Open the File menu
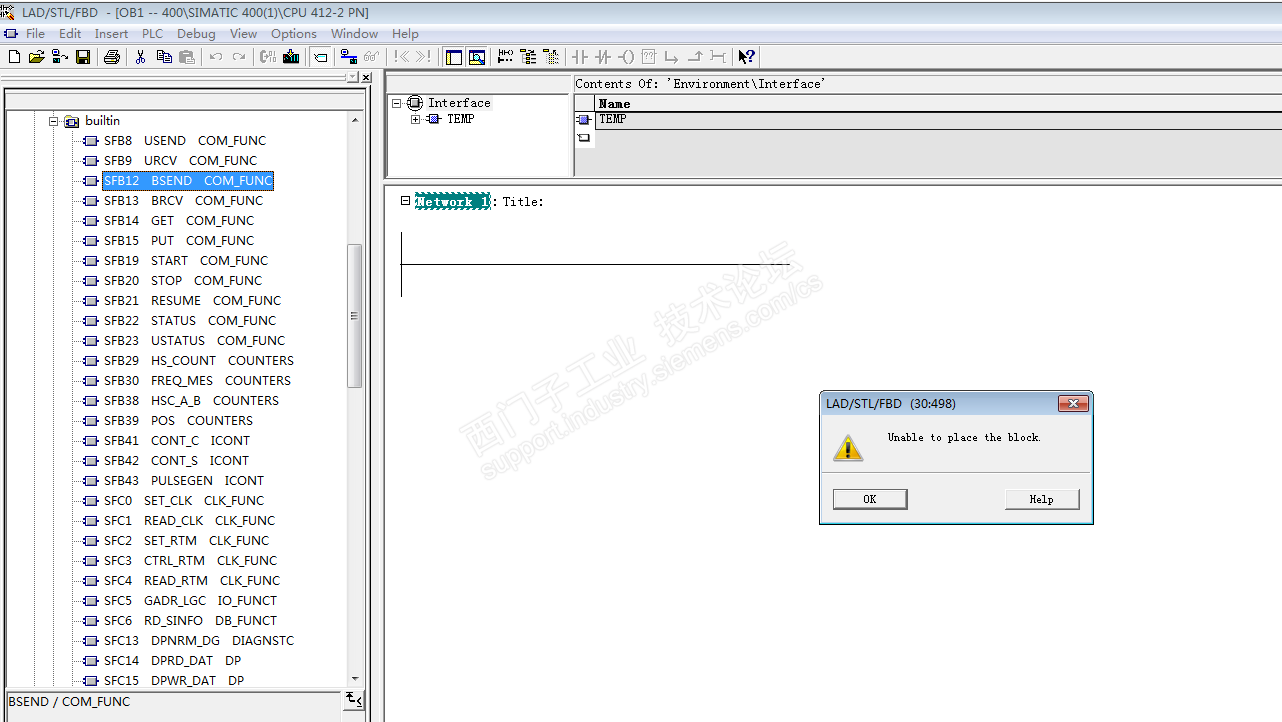Image resolution: width=1282 pixels, height=722 pixels. (35, 34)
